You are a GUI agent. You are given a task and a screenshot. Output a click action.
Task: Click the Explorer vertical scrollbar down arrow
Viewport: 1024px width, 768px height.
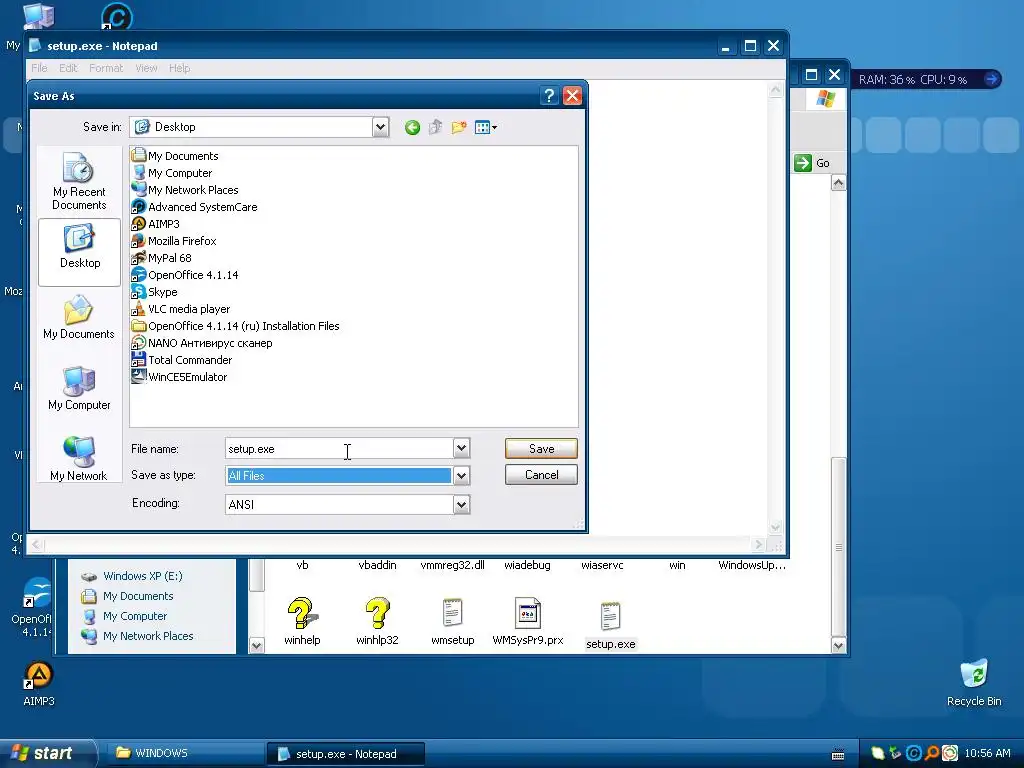click(839, 646)
